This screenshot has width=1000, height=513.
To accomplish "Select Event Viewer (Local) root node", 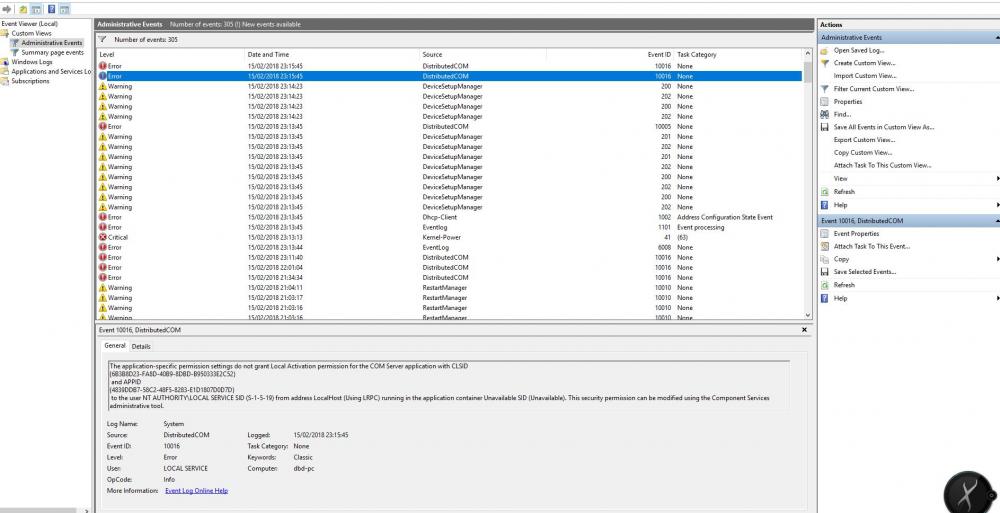I will coord(29,24).
